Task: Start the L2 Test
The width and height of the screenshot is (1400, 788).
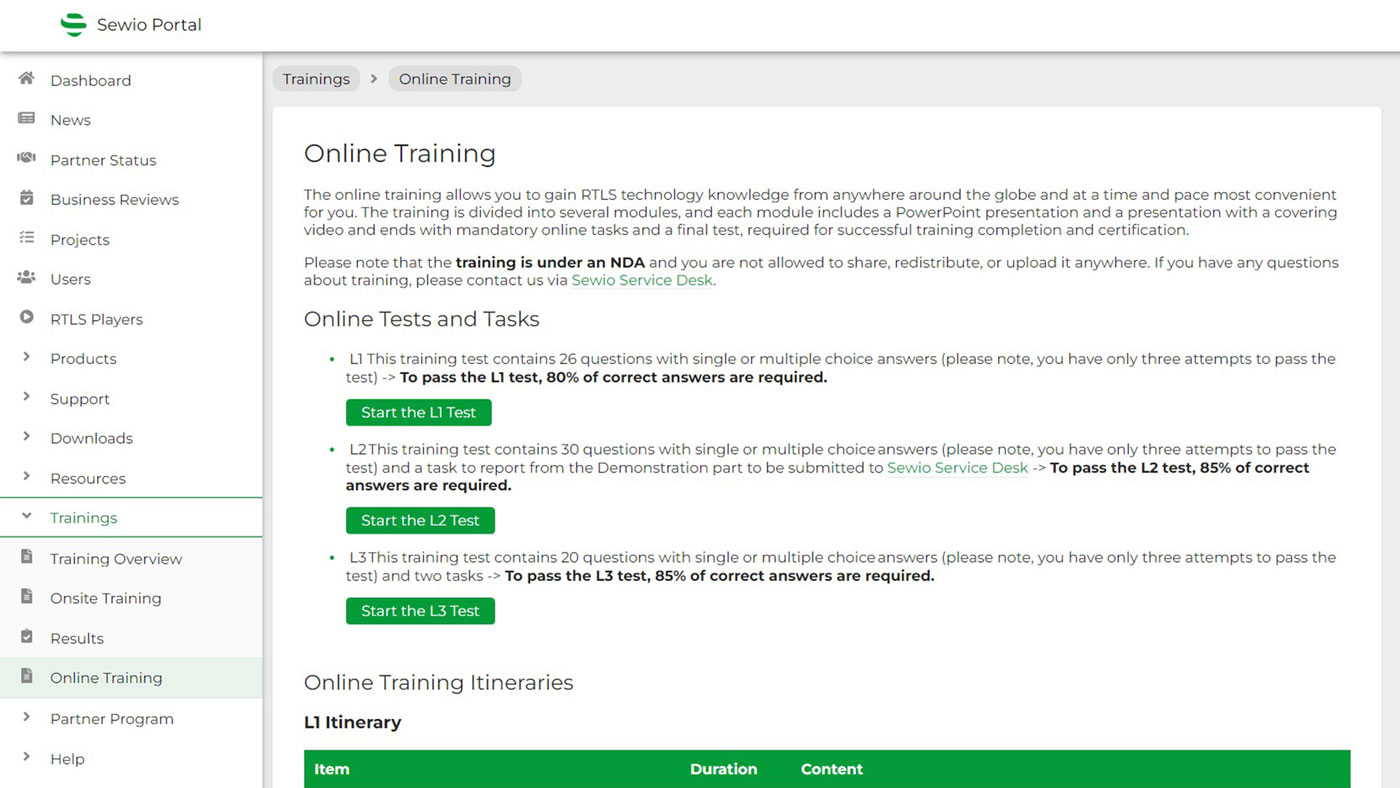Action: [x=420, y=520]
